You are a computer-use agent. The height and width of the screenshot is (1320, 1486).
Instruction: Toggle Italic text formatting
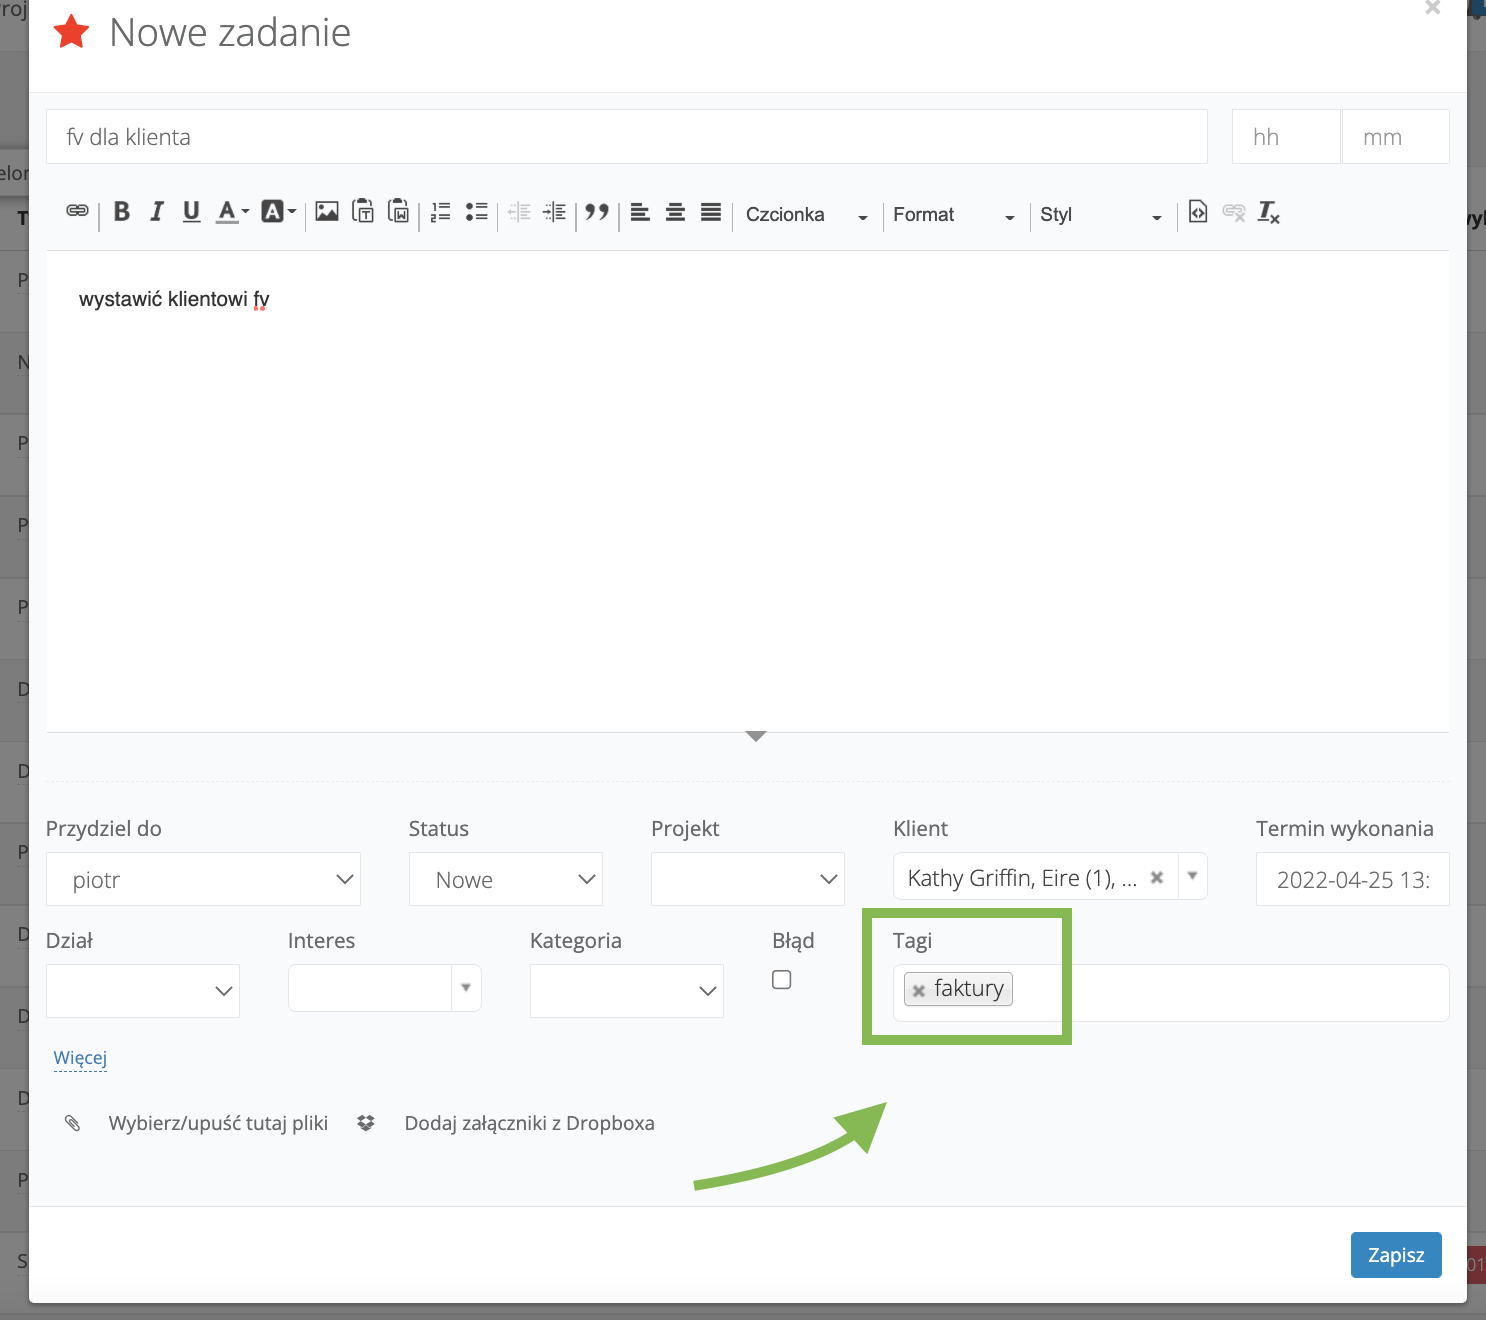(157, 212)
